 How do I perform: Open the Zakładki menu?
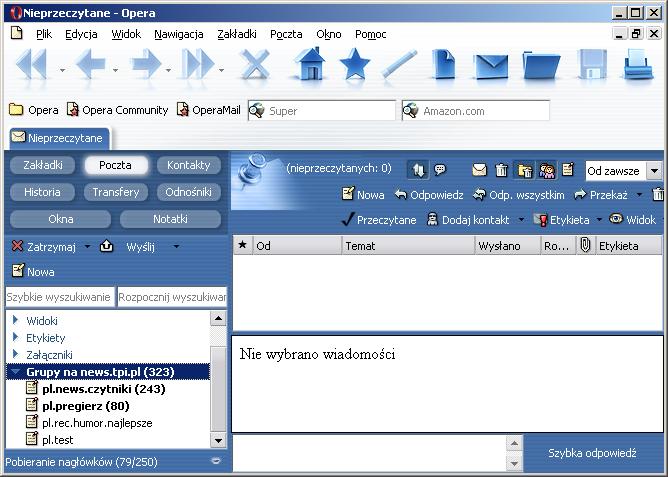(236, 34)
